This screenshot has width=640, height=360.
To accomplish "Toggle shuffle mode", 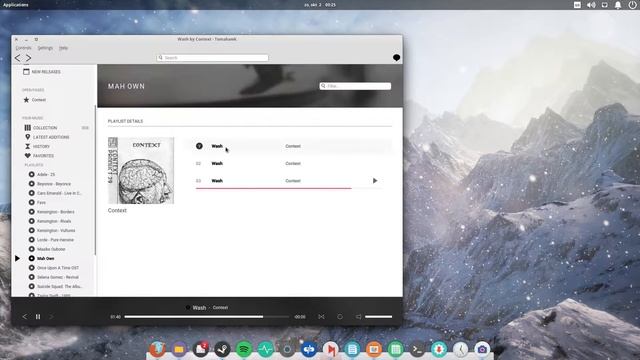I will (x=321, y=317).
